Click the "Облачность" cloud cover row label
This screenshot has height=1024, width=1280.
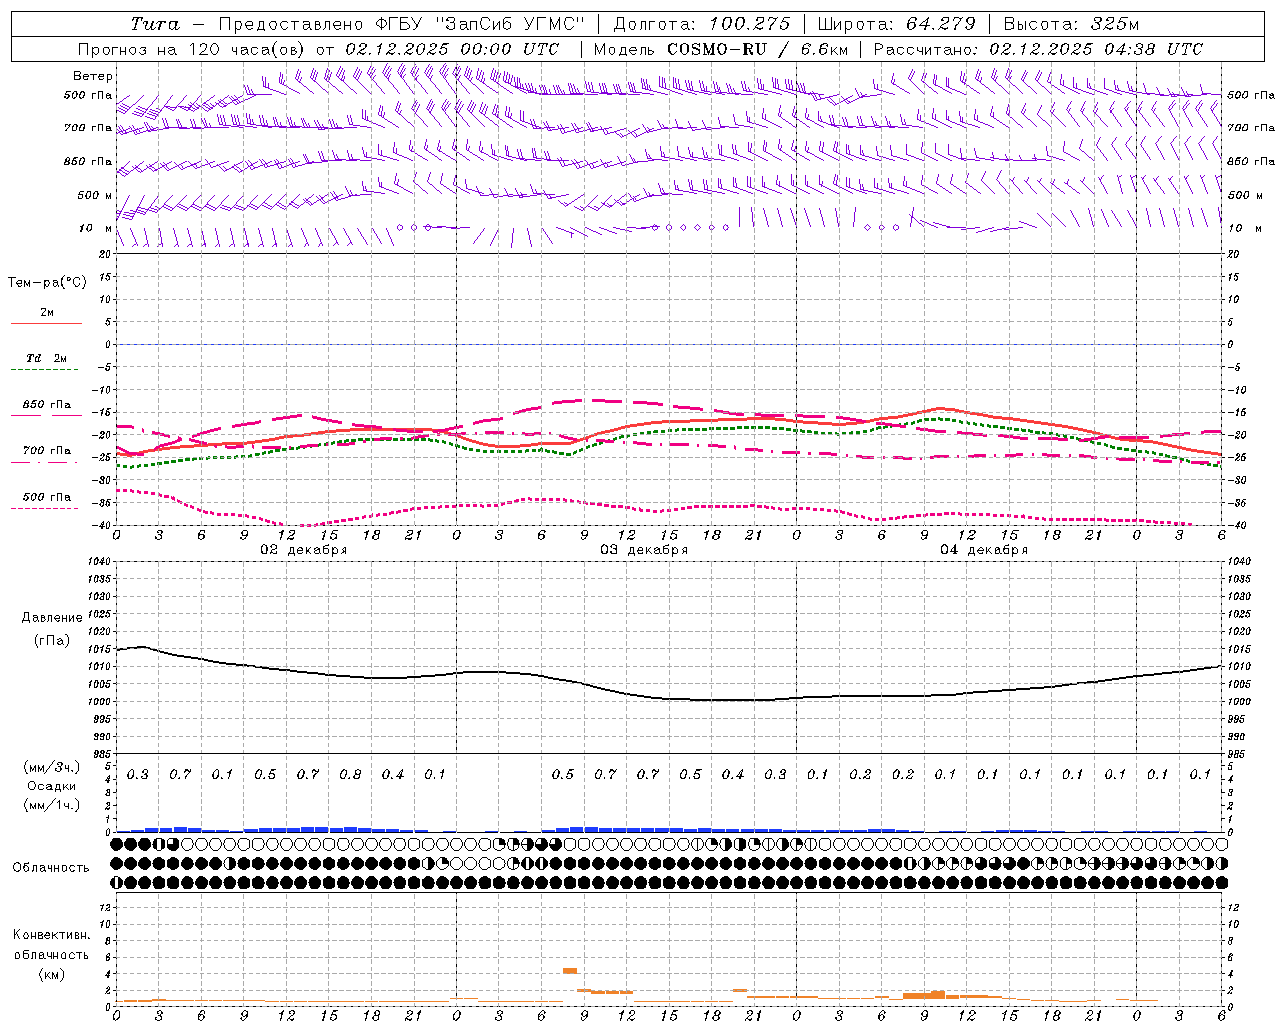pos(51,868)
